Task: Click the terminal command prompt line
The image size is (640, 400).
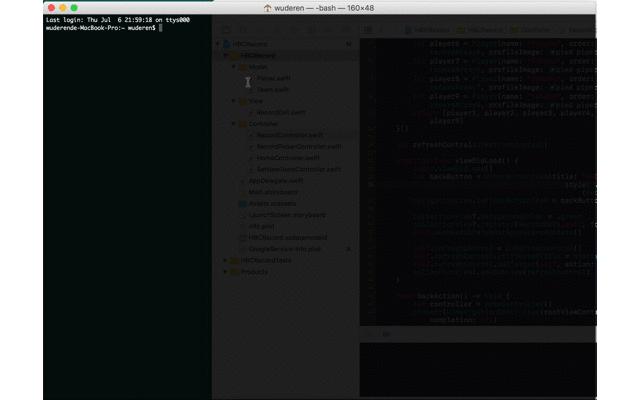Action: coord(100,27)
